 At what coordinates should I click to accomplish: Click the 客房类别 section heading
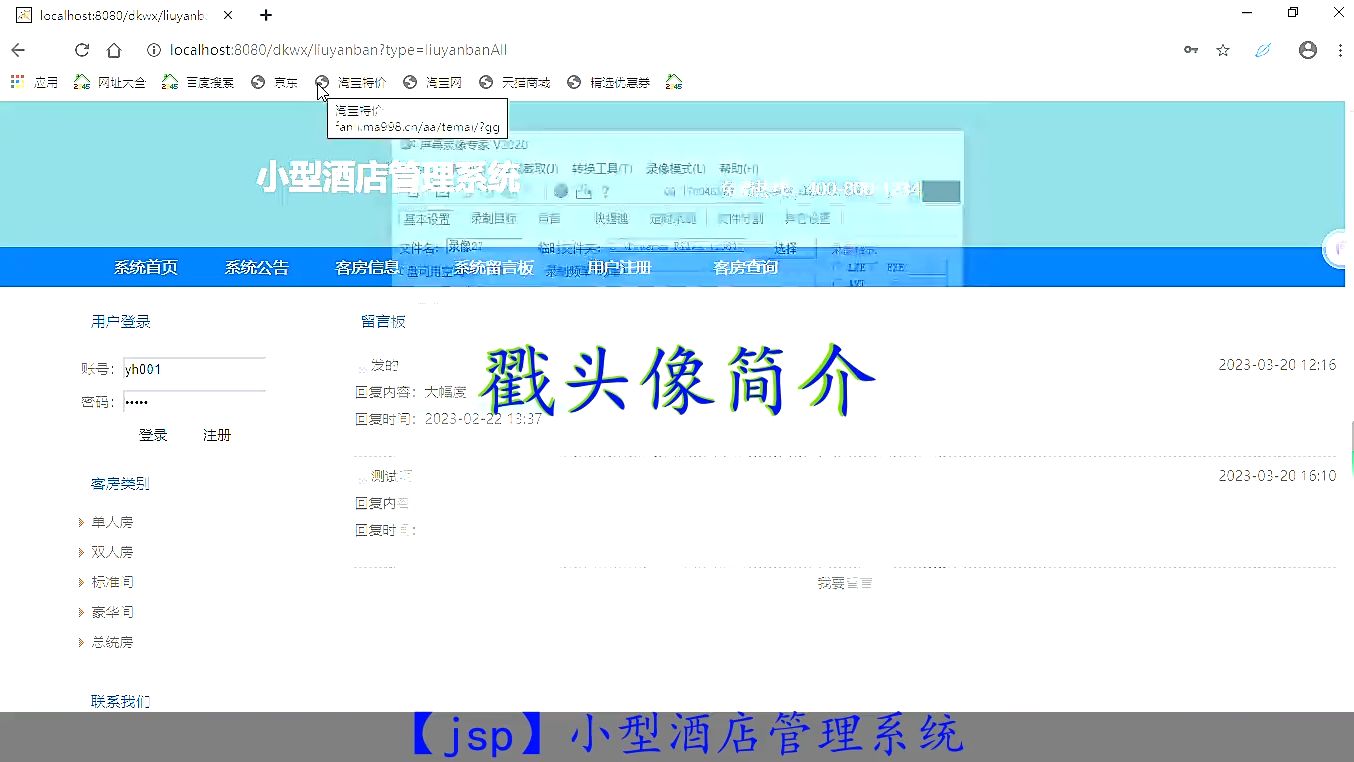click(120, 484)
